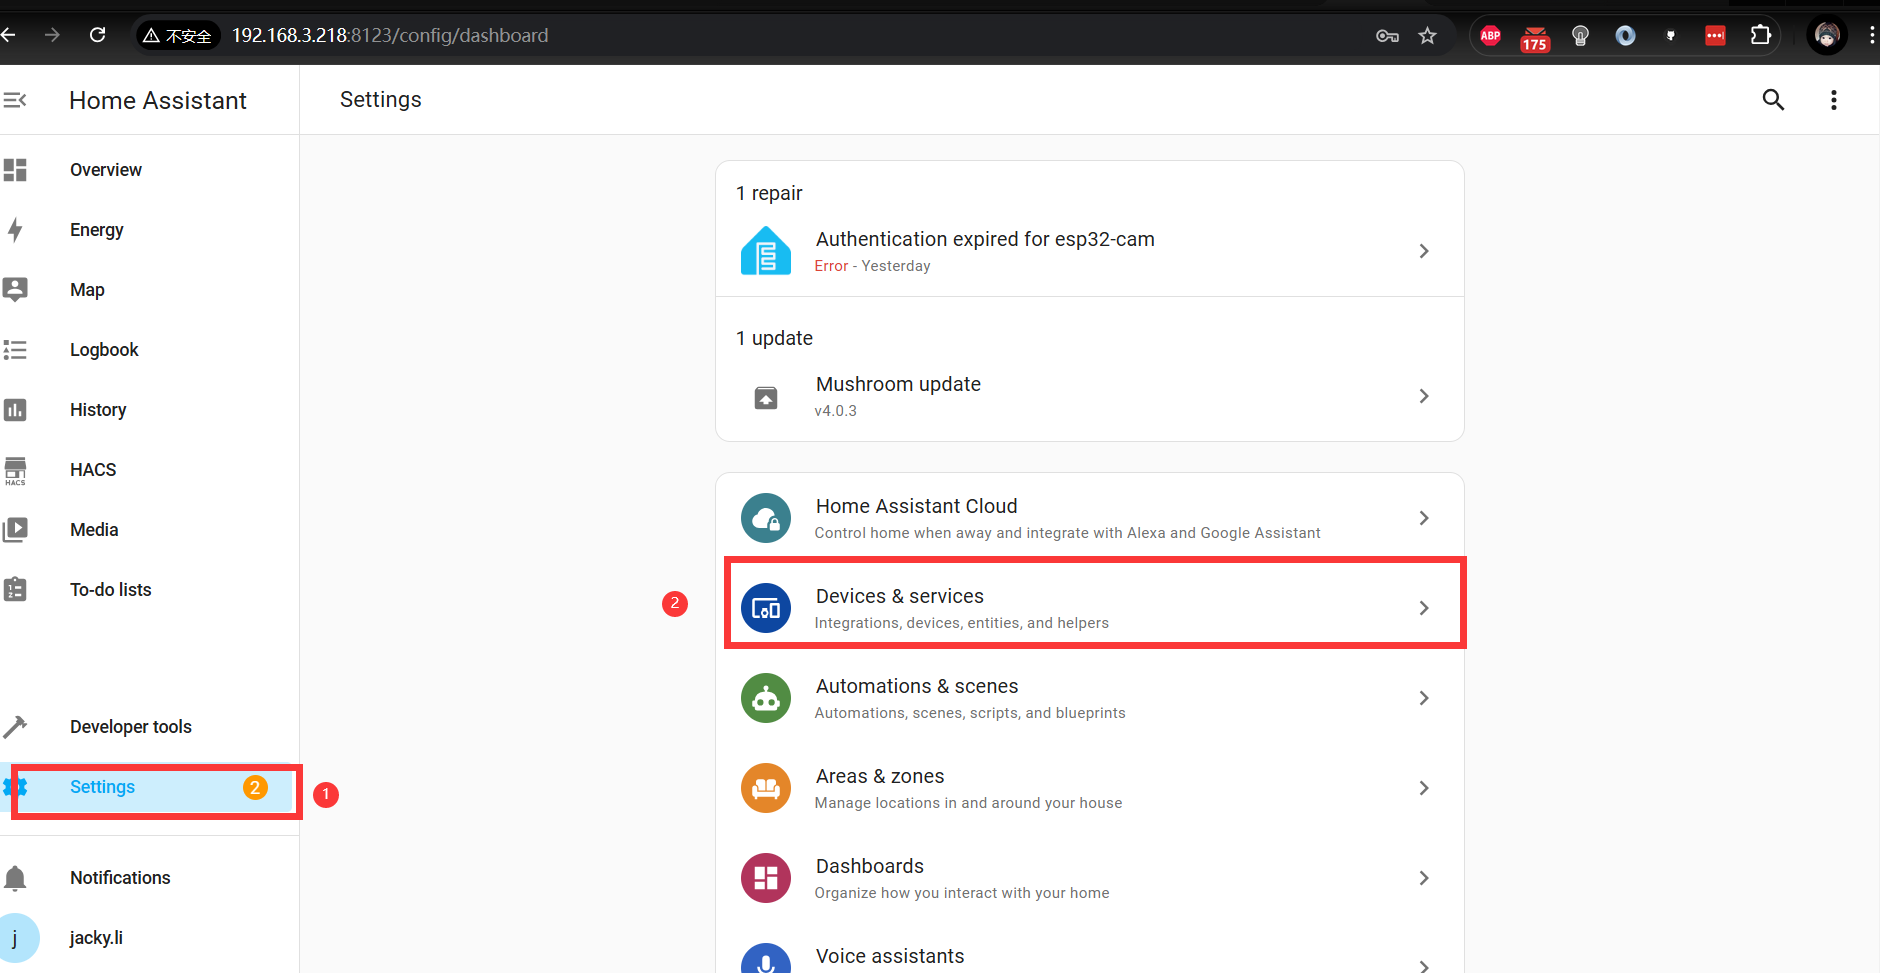Open Dashboards chevron arrow
Image resolution: width=1880 pixels, height=973 pixels.
coord(1424,878)
